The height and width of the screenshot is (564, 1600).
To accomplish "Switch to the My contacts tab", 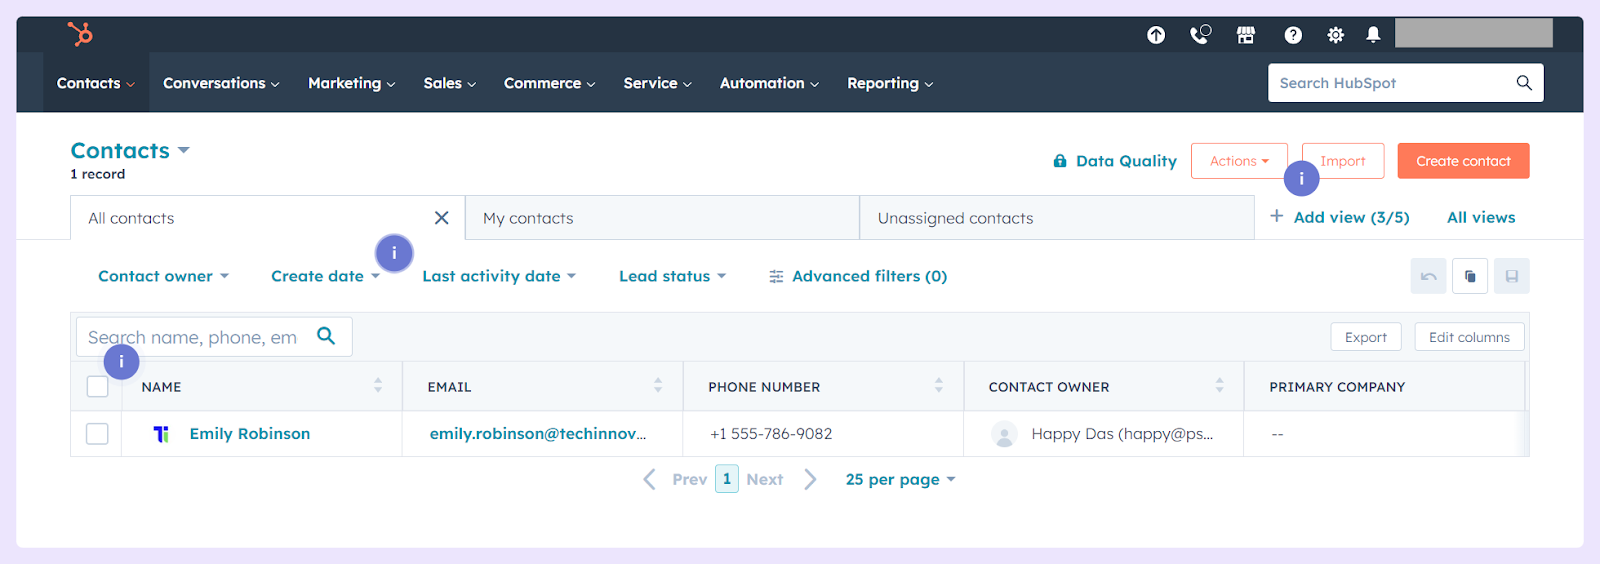I will click(x=662, y=218).
